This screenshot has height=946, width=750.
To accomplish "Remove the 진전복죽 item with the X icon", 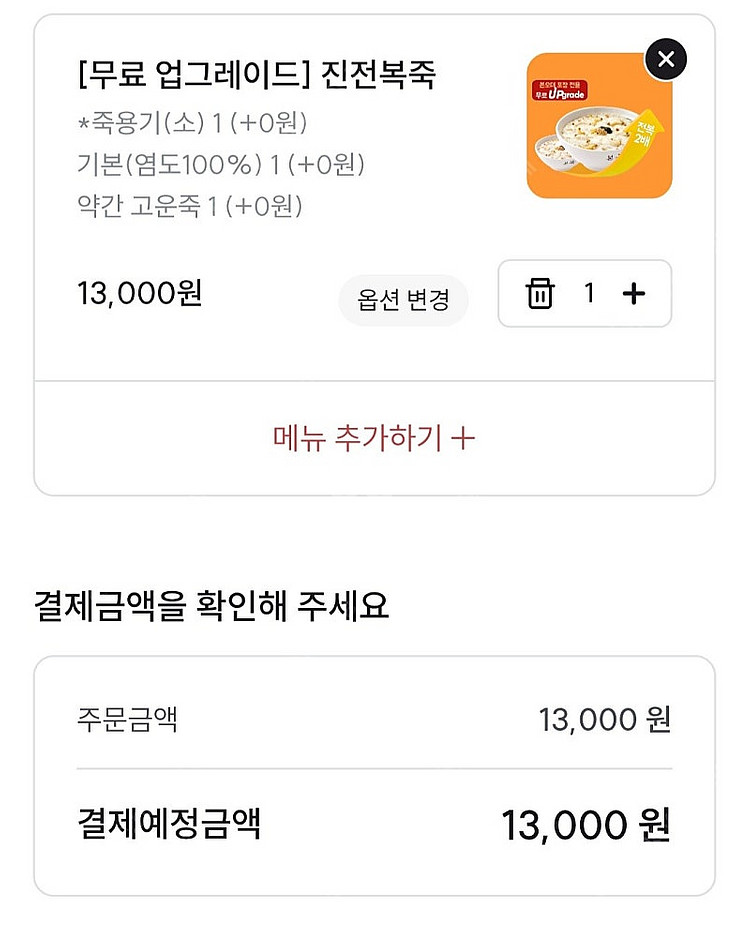I will coord(666,59).
